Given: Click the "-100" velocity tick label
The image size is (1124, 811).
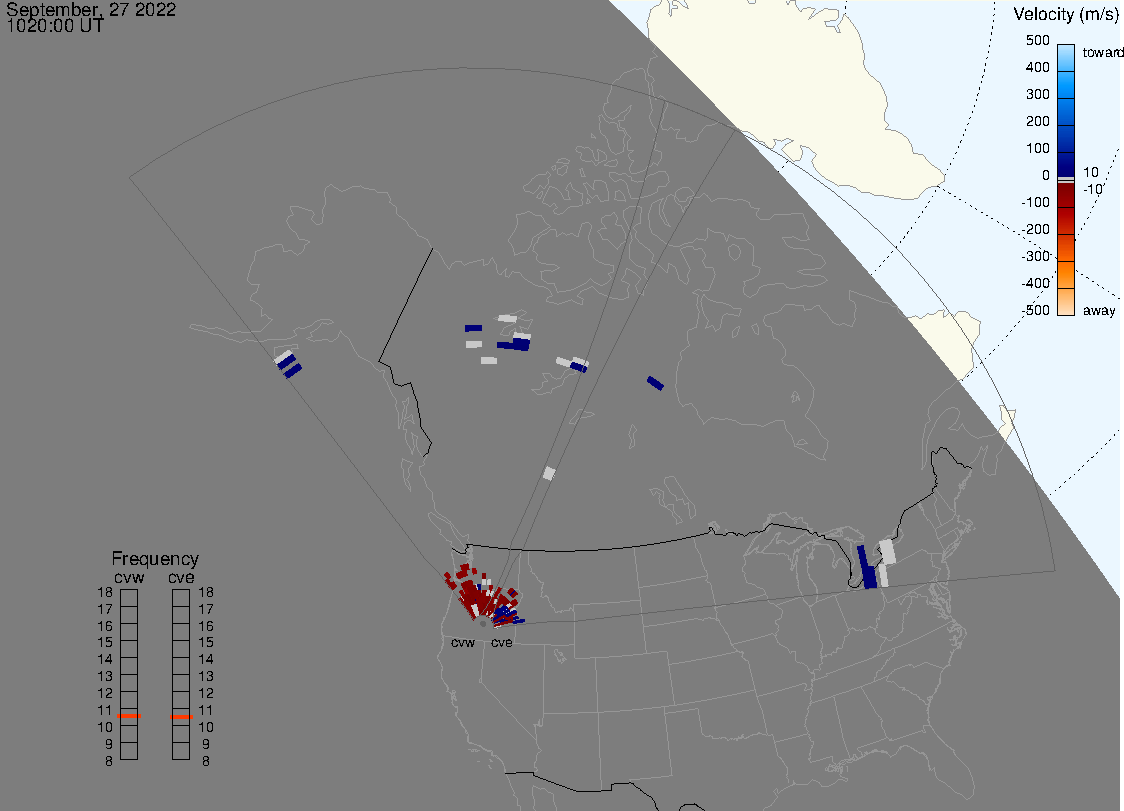Looking at the screenshot, I should tap(1035, 202).
